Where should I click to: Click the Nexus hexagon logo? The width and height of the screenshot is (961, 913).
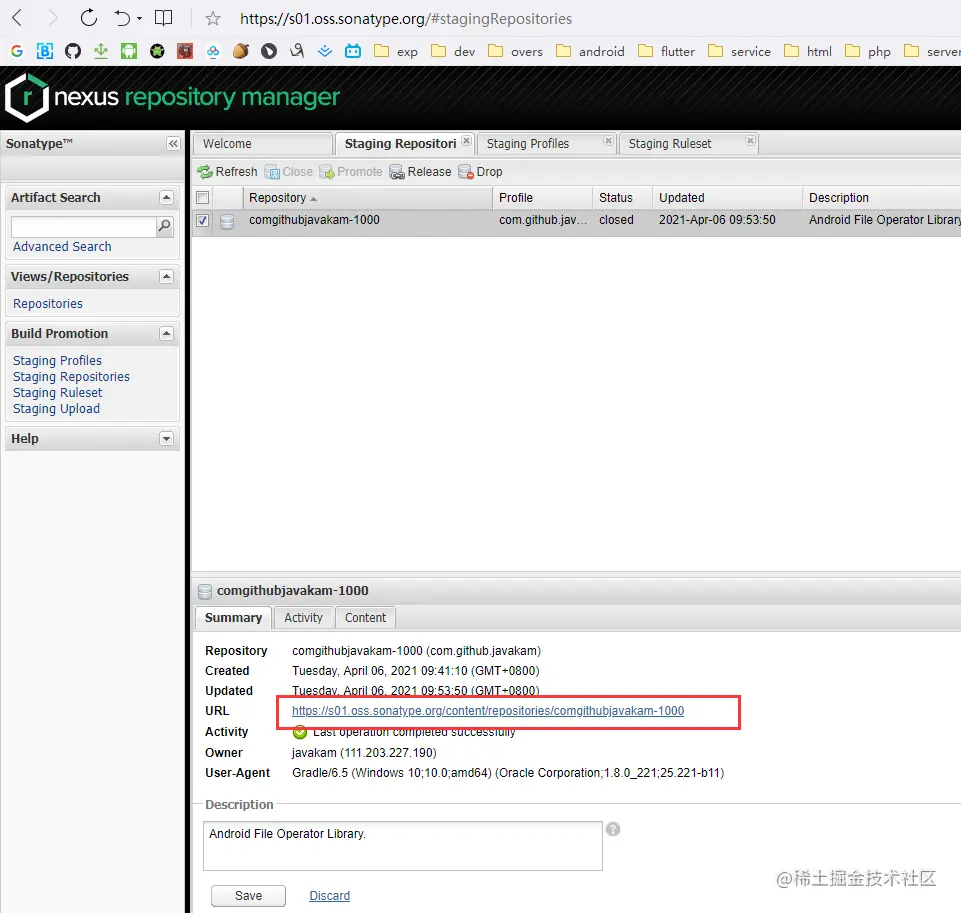click(26, 97)
